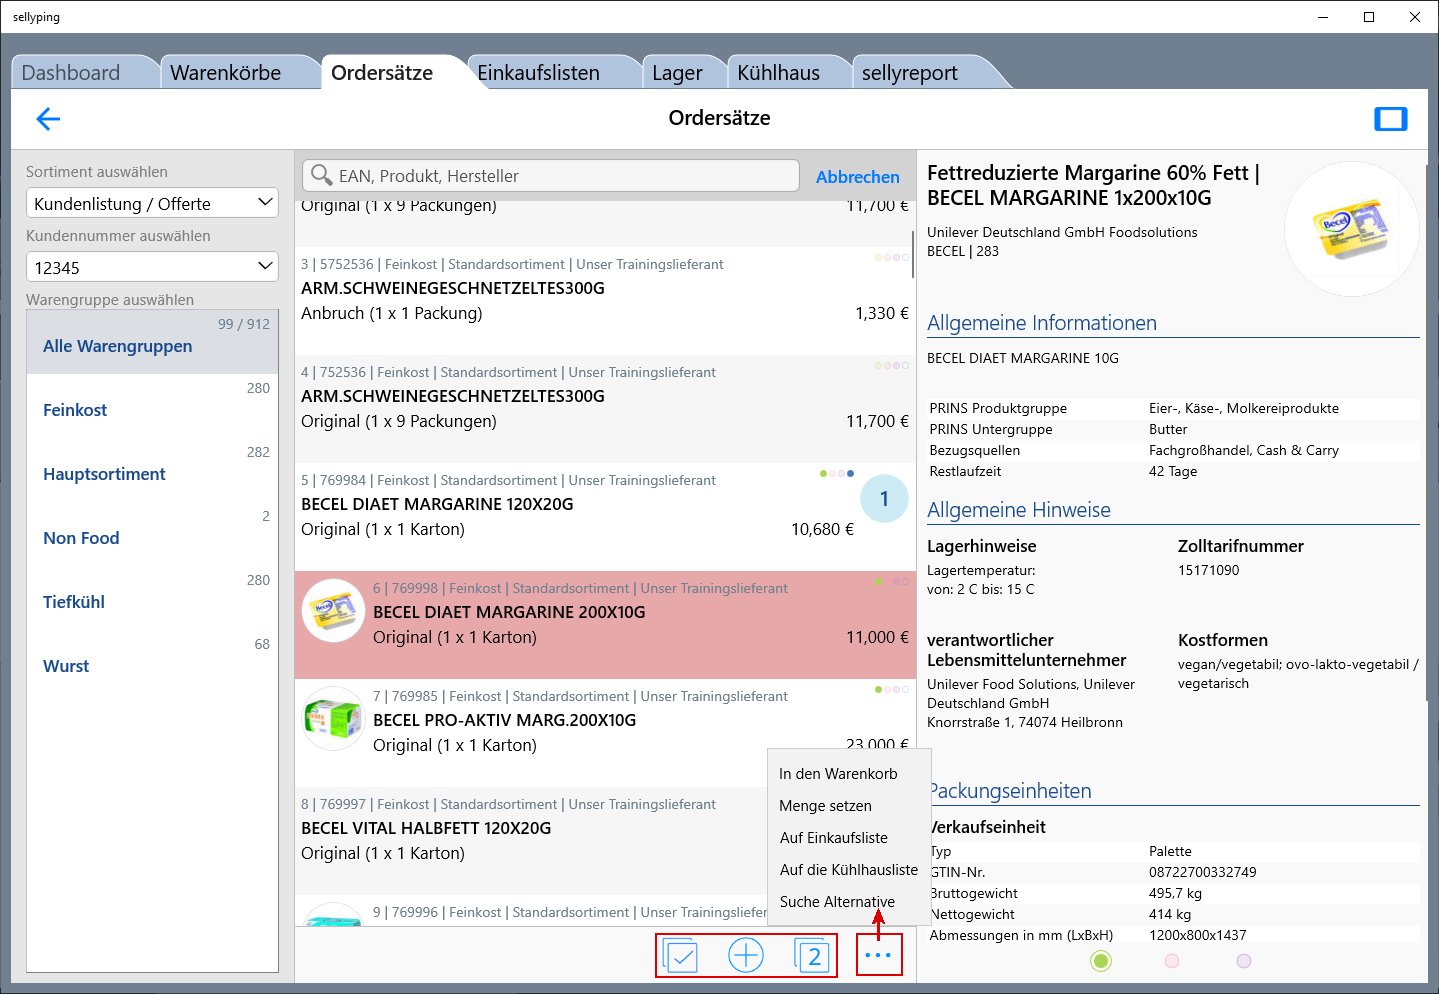Click the select-all checkmark icon
1439x994 pixels.
click(680, 956)
